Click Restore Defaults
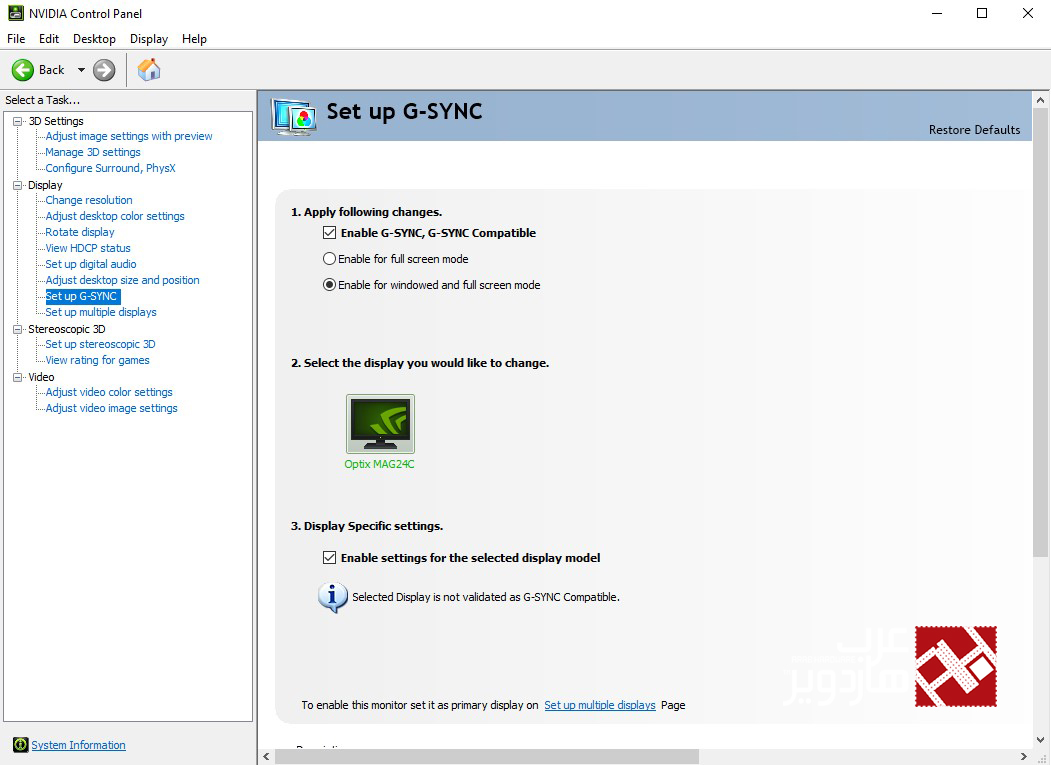This screenshot has width=1051, height=765. [x=975, y=130]
